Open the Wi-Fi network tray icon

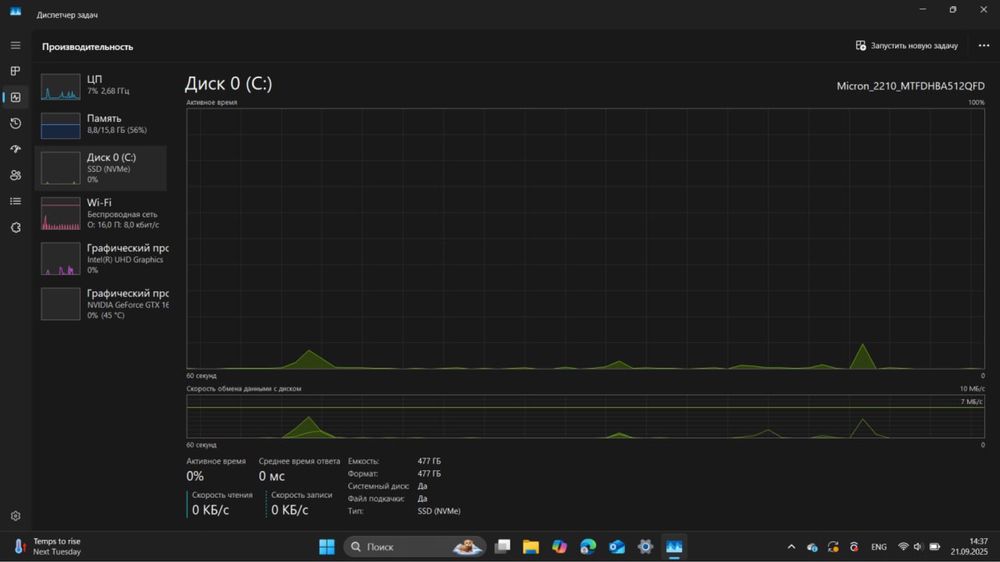(903, 547)
